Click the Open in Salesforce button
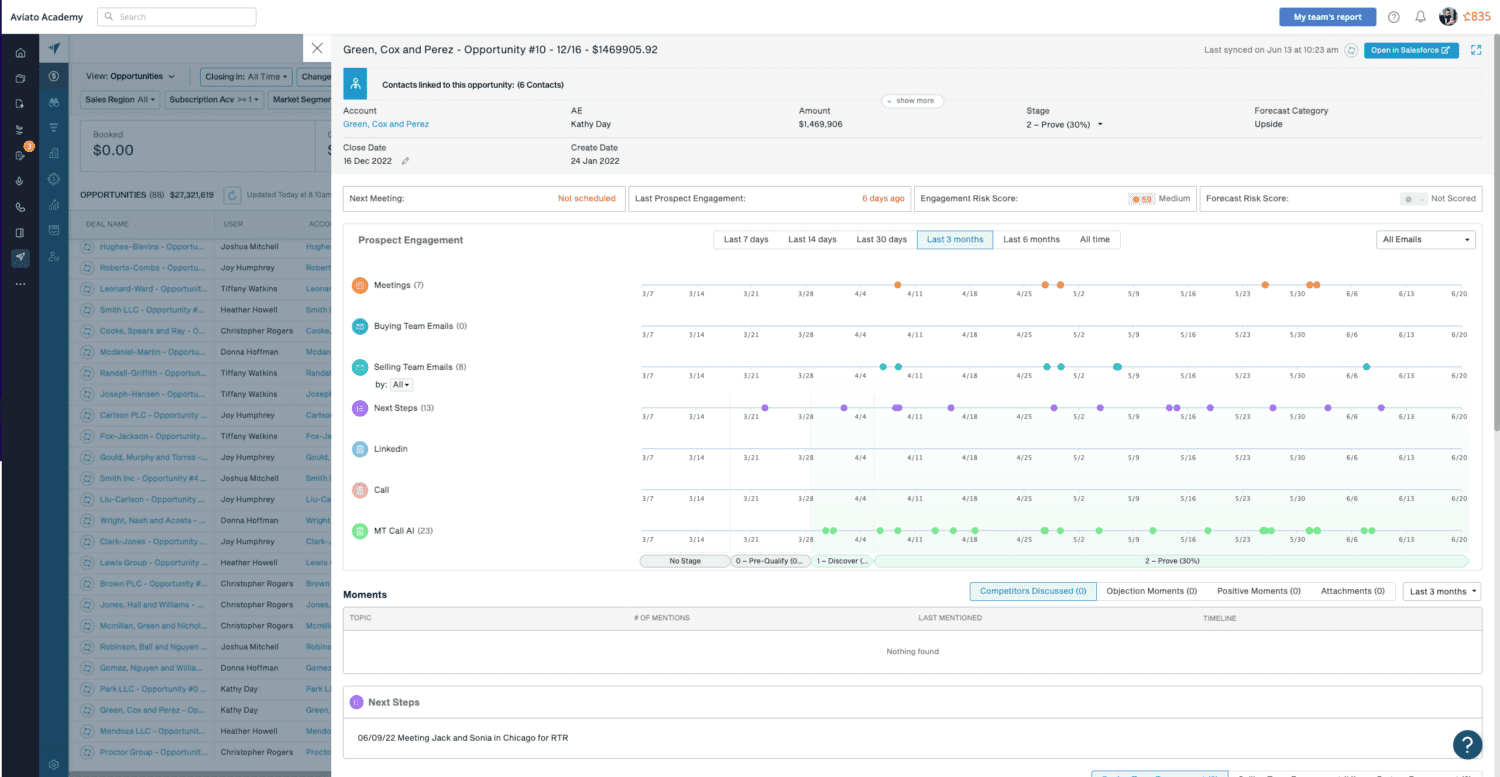Screen dimensions: 1500x777 coord(1411,50)
